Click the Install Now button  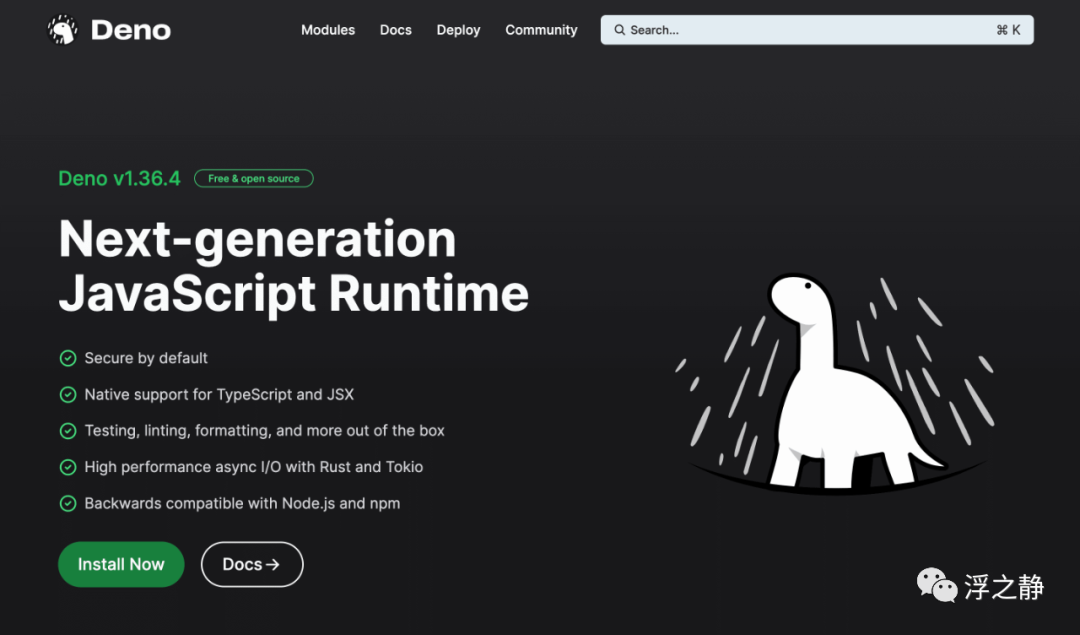point(121,564)
